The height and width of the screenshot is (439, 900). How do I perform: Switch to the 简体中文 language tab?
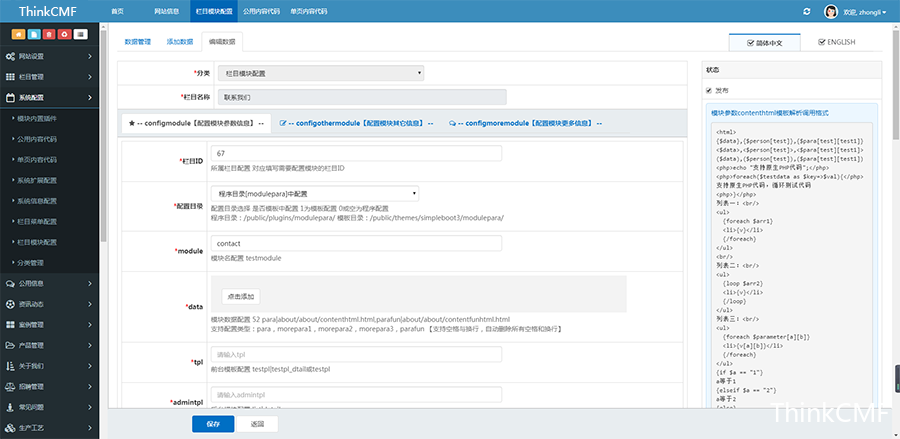pyautogui.click(x=765, y=42)
